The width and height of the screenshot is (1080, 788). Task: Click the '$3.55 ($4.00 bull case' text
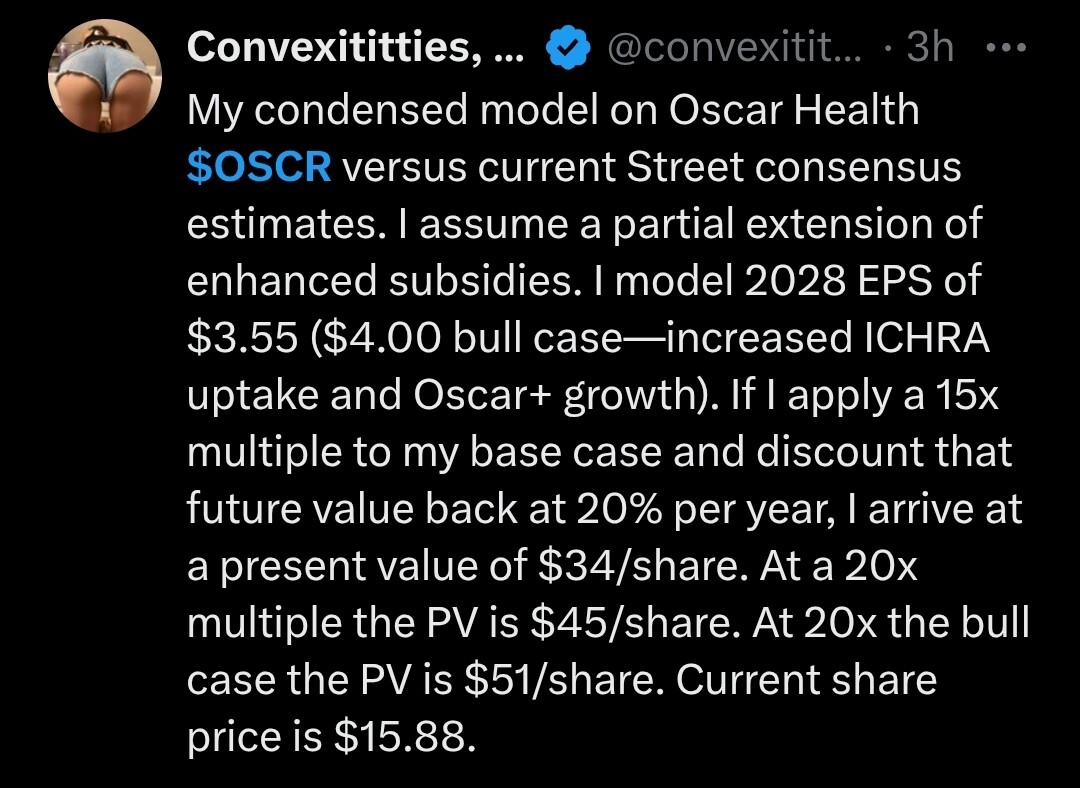click(404, 338)
